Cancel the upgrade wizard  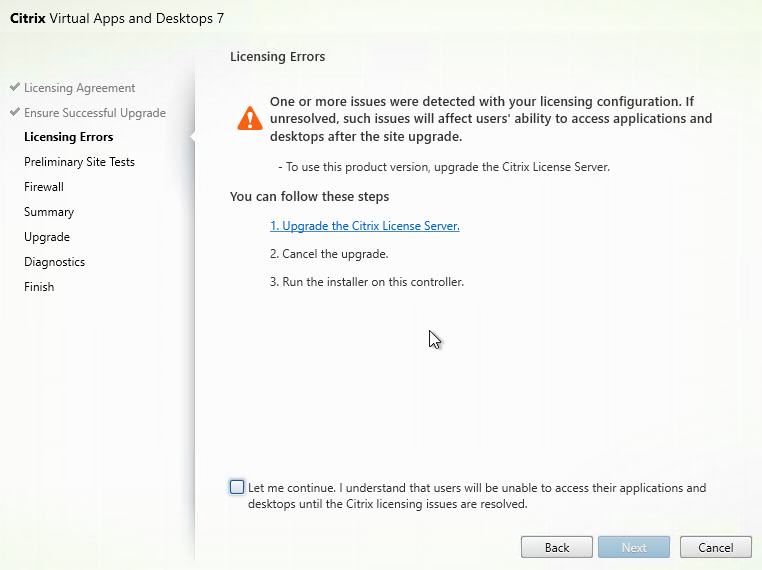[715, 548]
